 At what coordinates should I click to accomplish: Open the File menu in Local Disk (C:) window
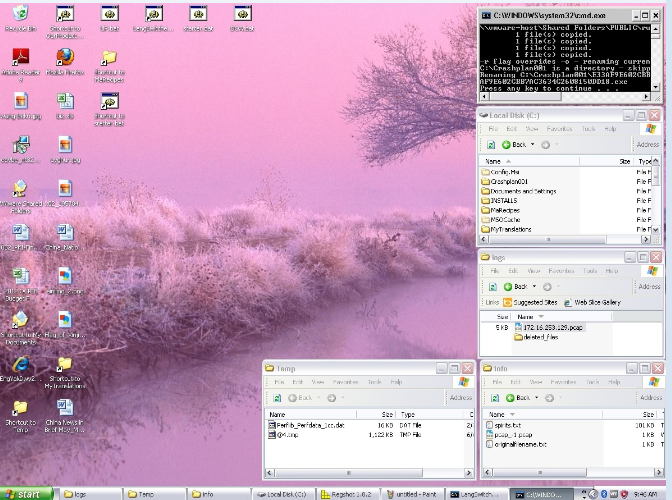[x=493, y=129]
